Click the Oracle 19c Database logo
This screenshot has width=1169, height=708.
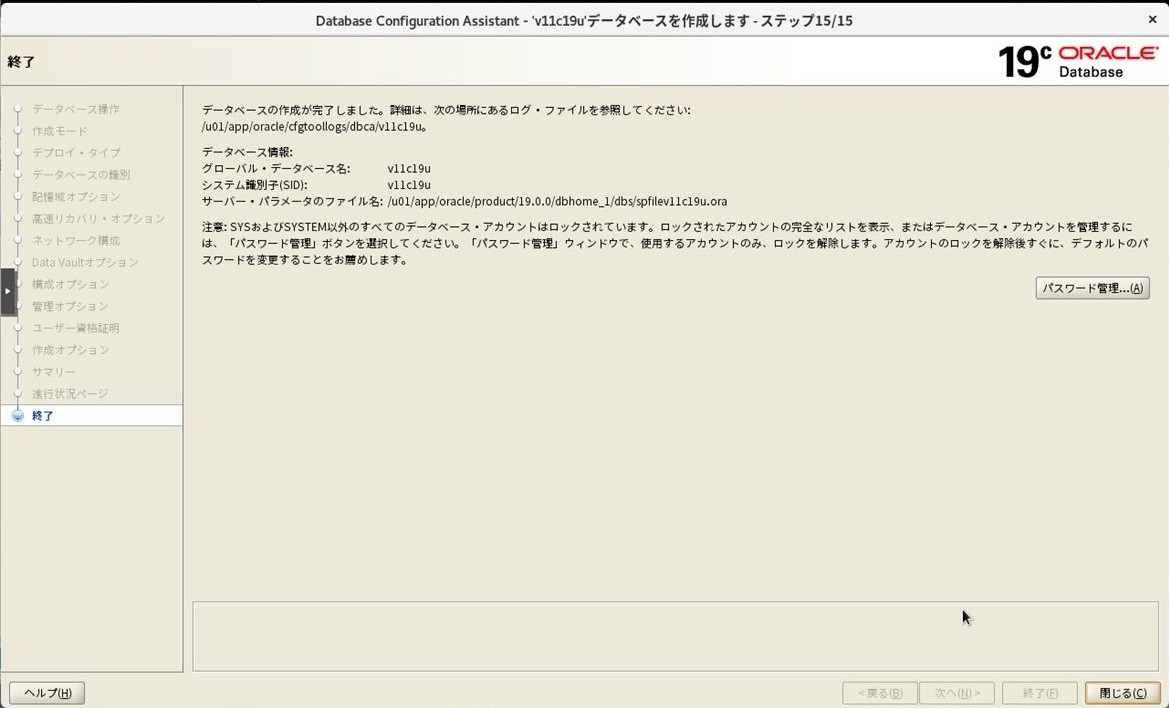pos(1077,61)
